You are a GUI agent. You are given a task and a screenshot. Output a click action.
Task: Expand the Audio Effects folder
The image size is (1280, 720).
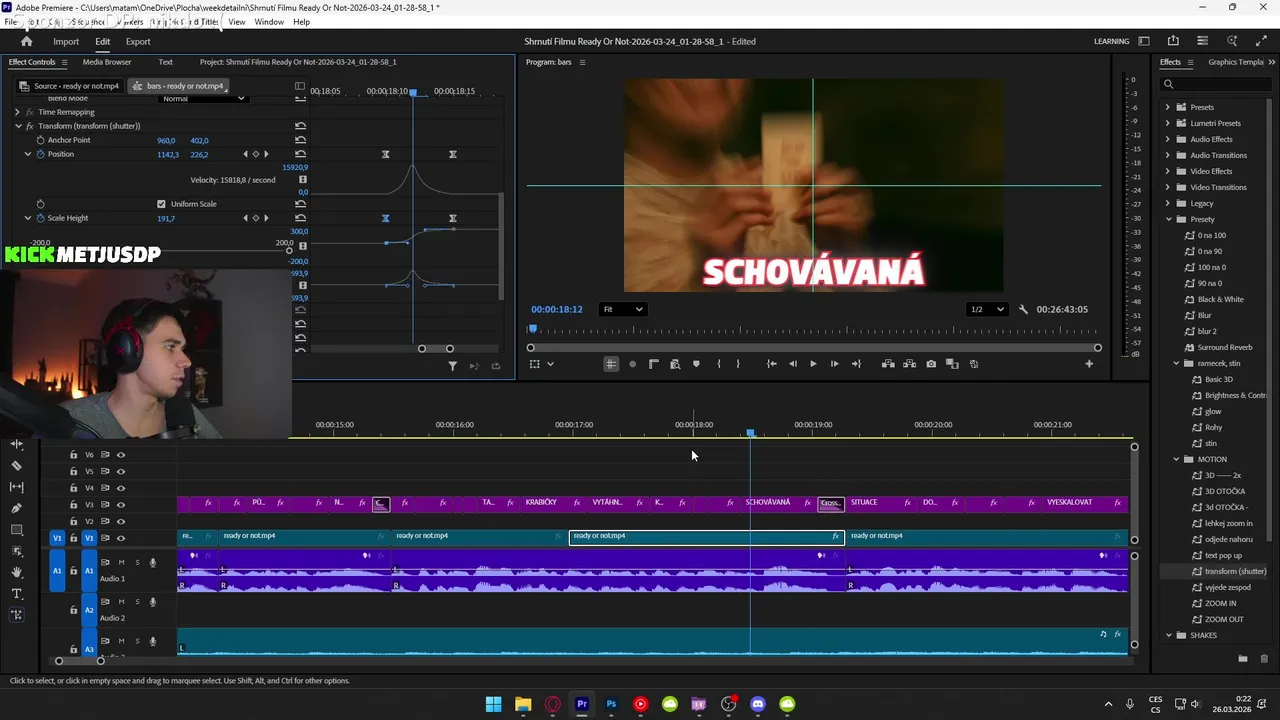(1167, 139)
